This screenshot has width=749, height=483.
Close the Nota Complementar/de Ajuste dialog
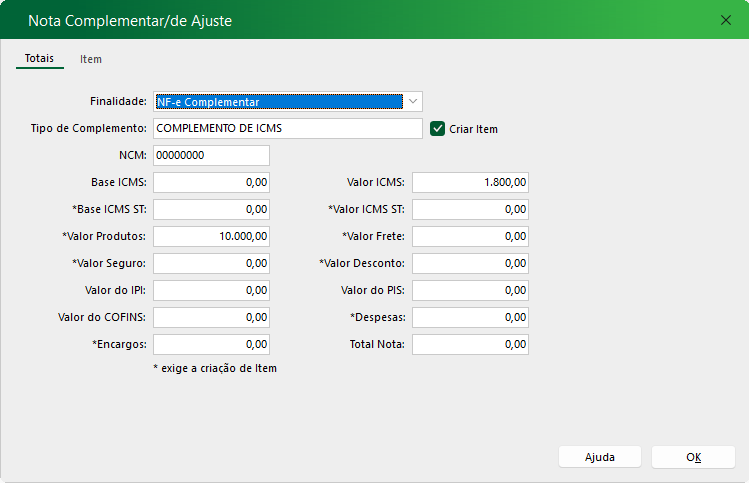(x=726, y=19)
